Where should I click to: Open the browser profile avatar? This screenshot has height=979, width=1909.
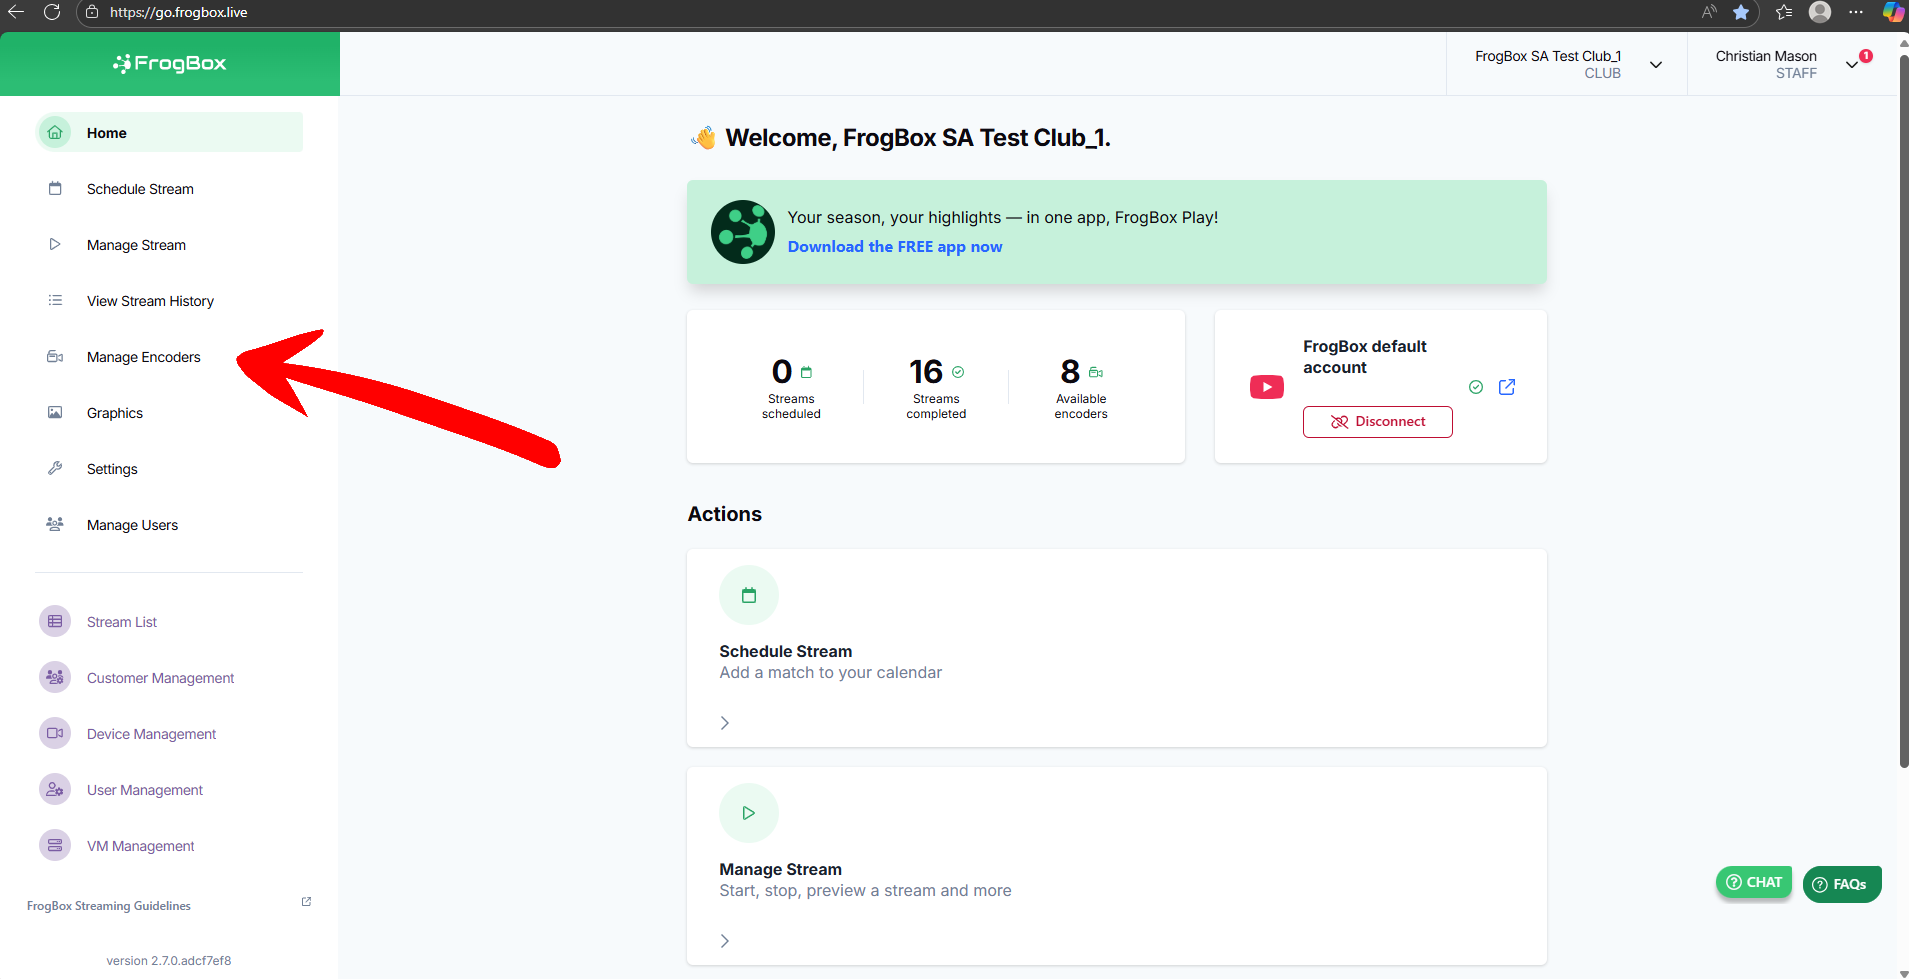click(x=1820, y=12)
